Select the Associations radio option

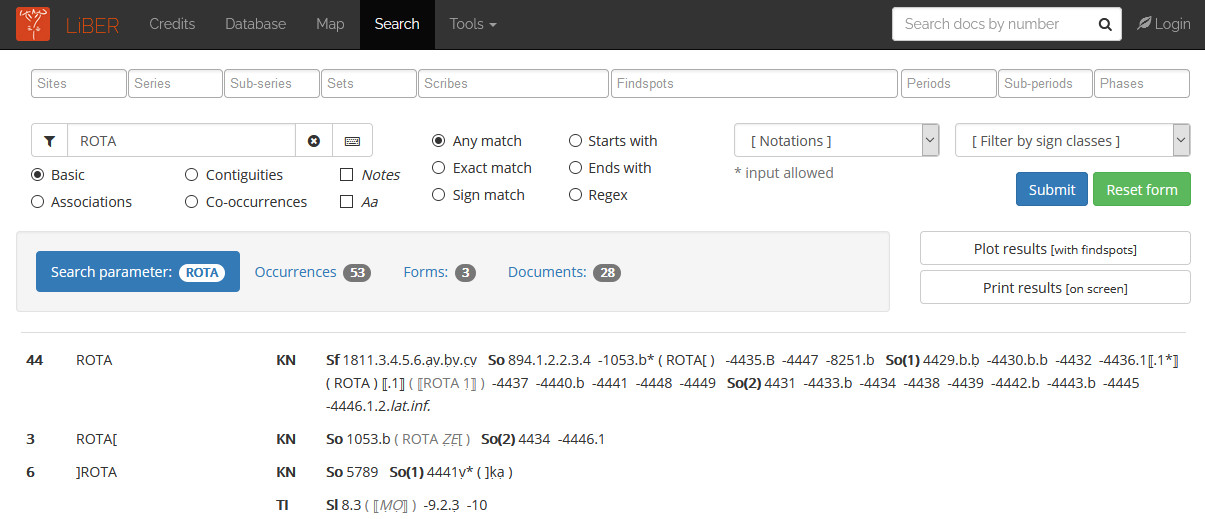(x=38, y=202)
